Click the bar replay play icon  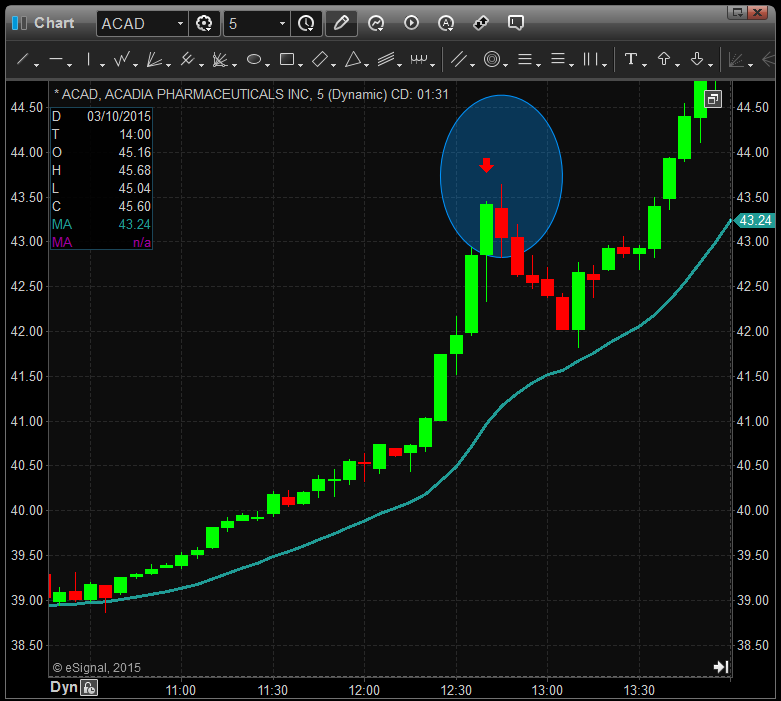pyautogui.click(x=411, y=23)
